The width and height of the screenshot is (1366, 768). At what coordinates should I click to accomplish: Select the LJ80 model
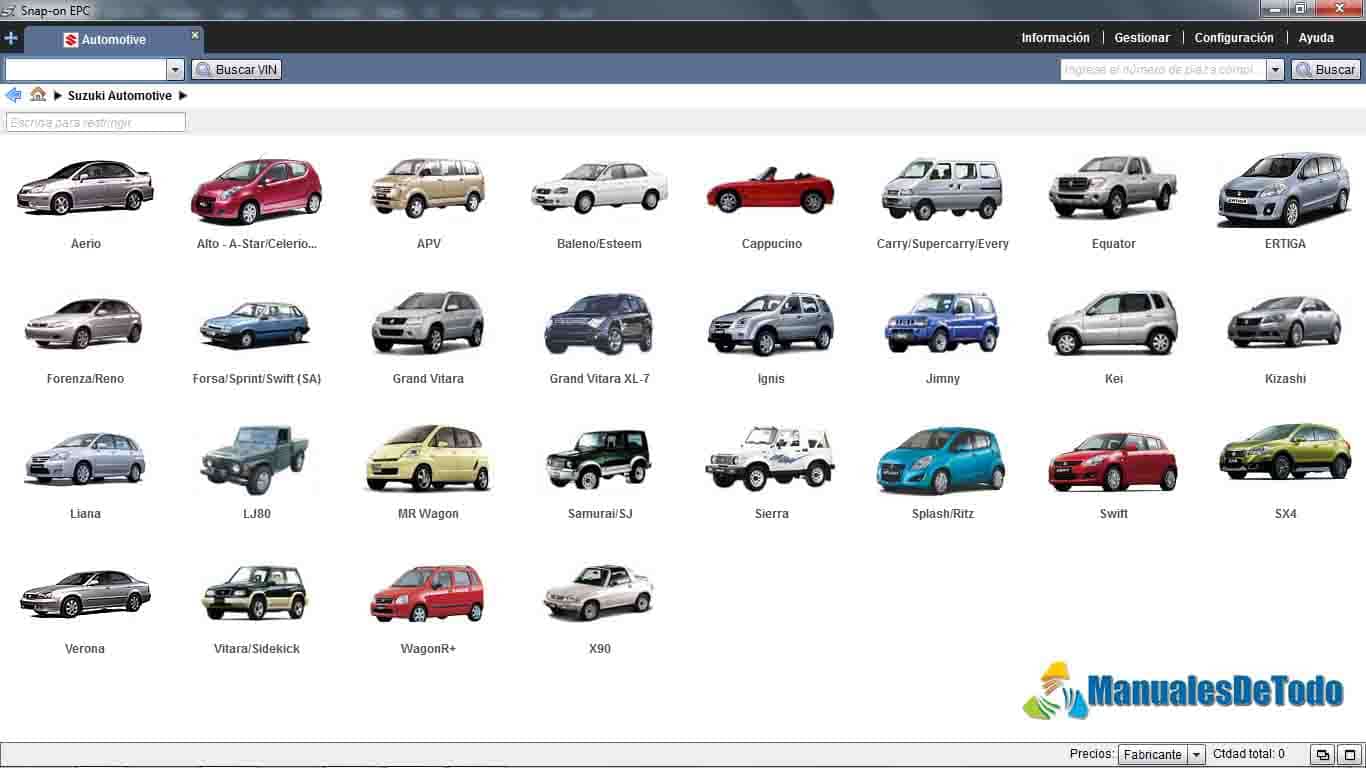pos(257,472)
